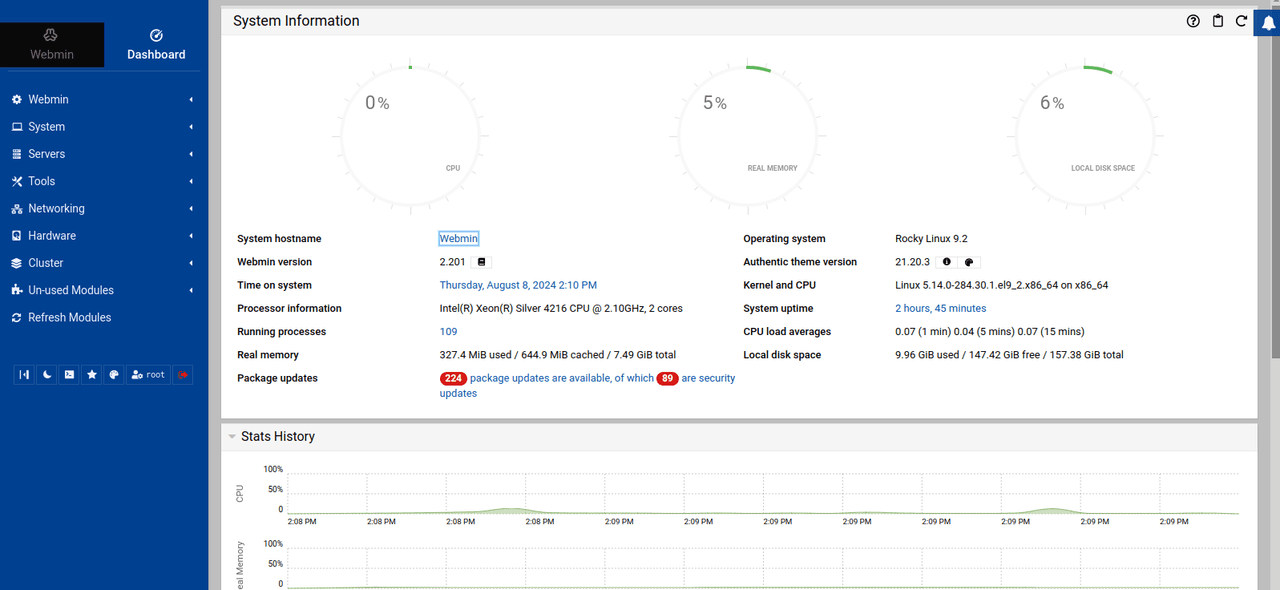Viewport: 1280px width, 590px height.
Task: Expand the Hardware menu
Action: coord(52,236)
